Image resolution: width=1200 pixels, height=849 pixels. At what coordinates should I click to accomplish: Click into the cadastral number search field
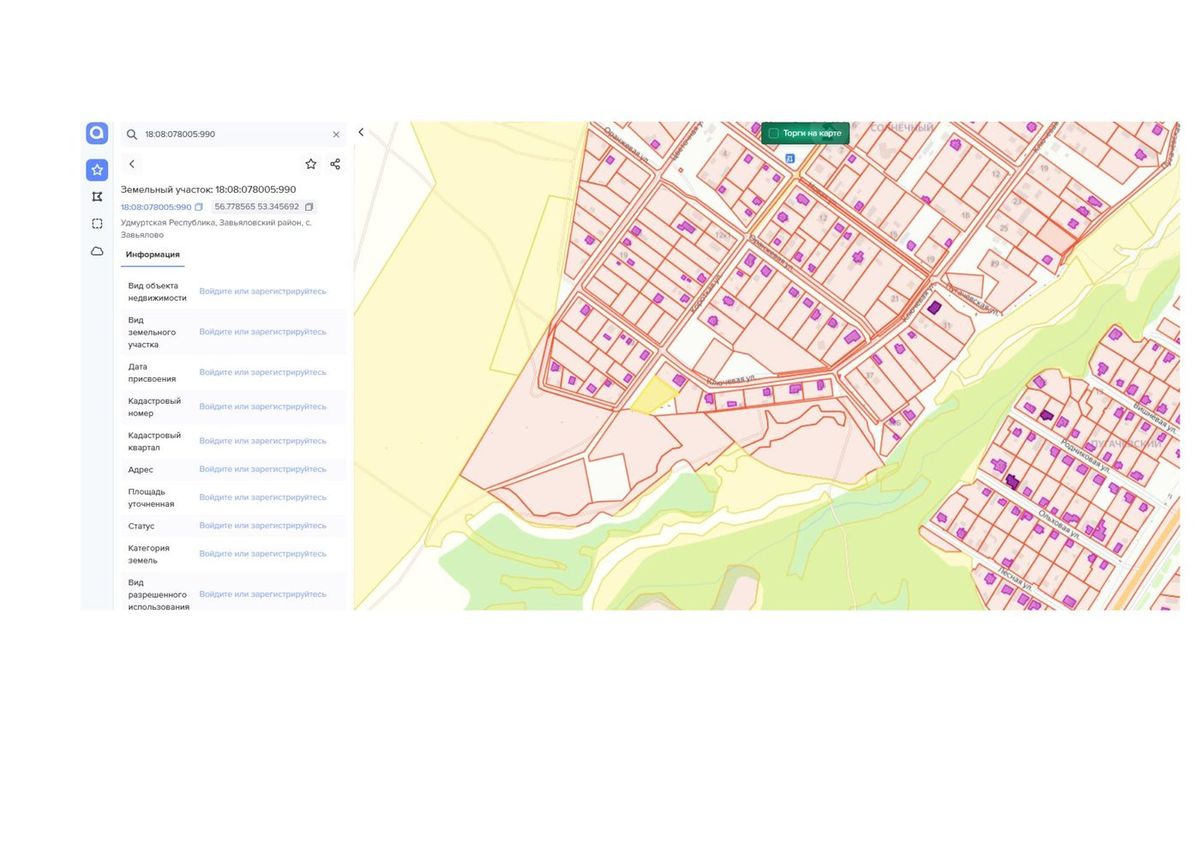pyautogui.click(x=236, y=134)
